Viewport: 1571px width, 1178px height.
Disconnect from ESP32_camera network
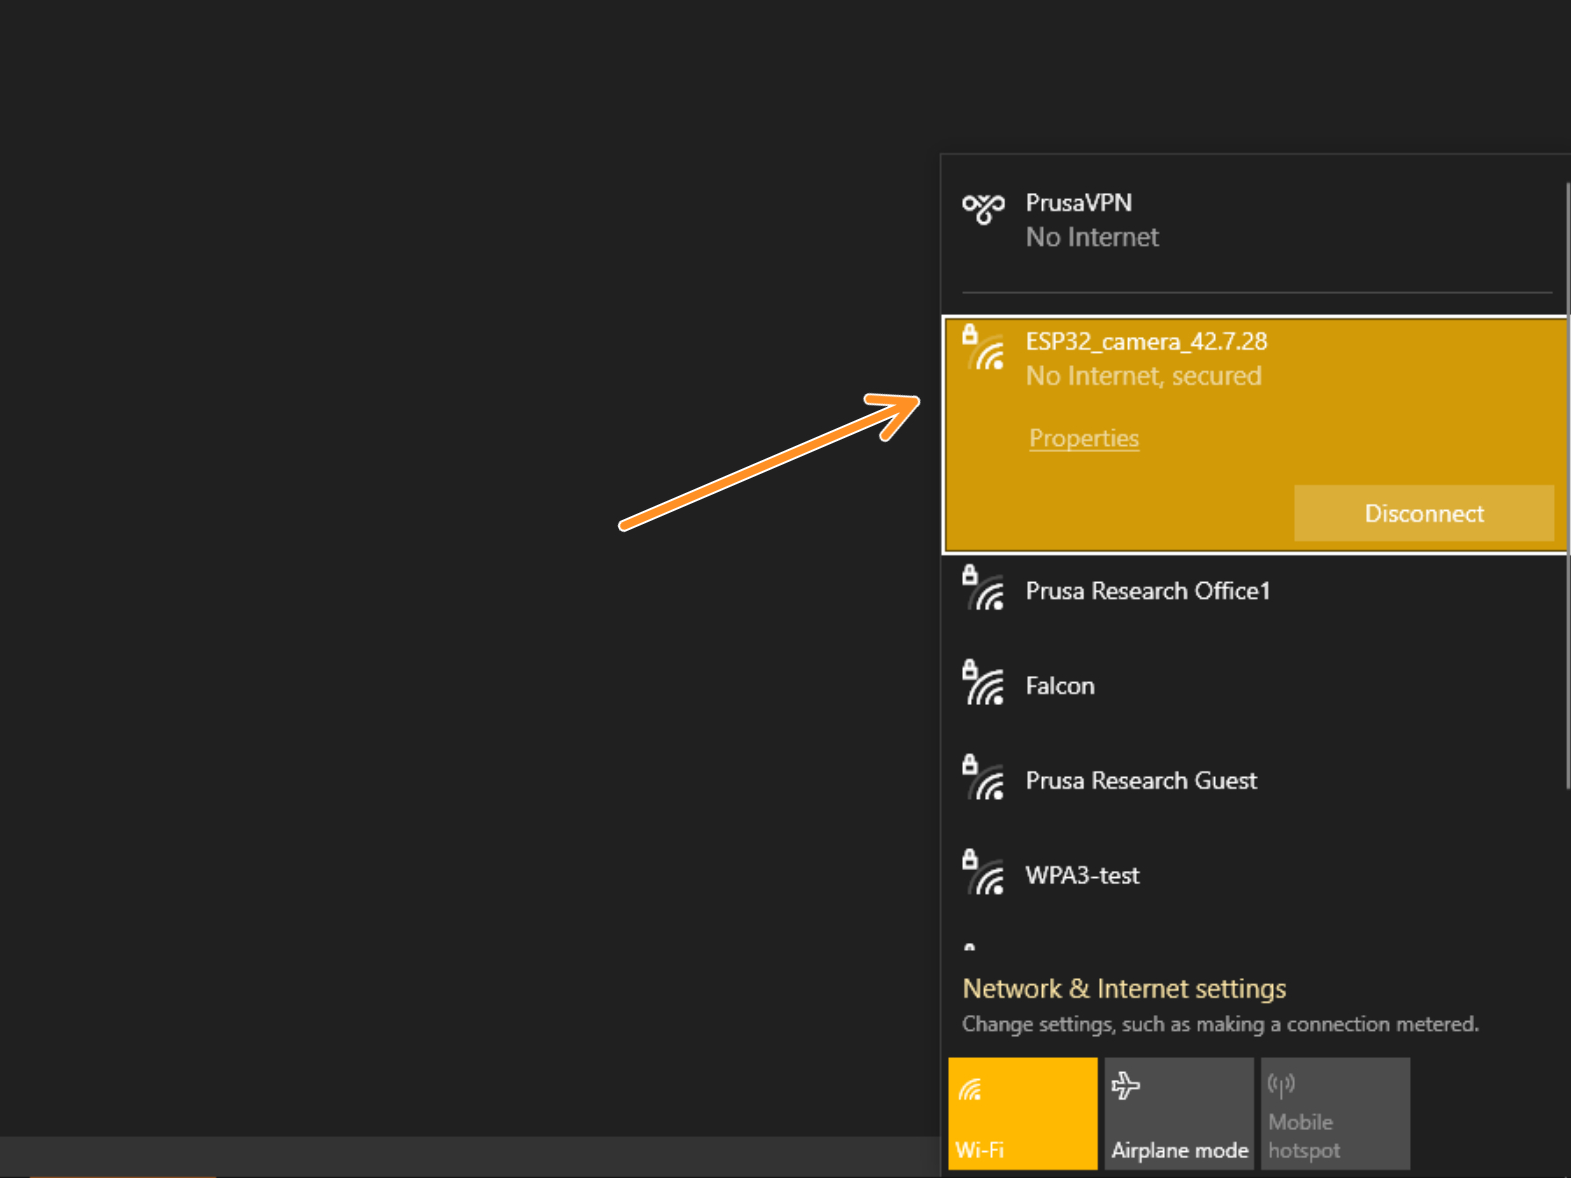(x=1423, y=513)
